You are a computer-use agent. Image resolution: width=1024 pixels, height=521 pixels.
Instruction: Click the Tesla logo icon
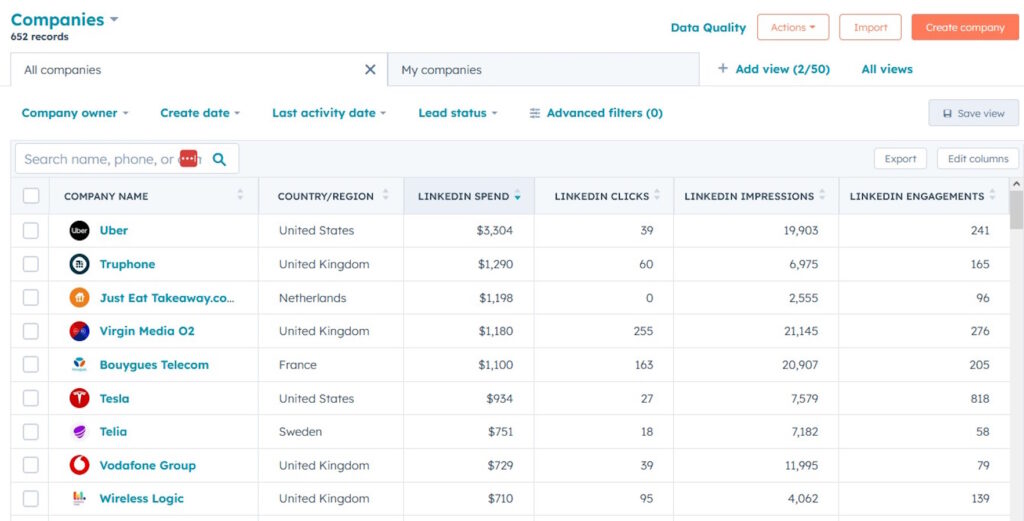pos(79,398)
